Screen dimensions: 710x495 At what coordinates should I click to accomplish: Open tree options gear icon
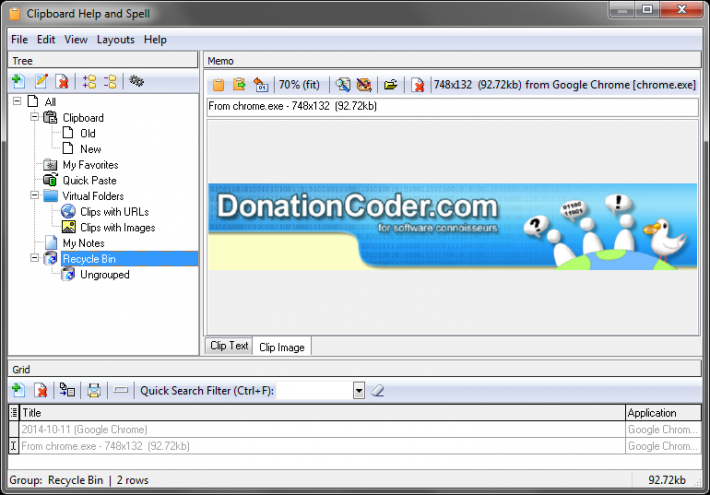coord(136,81)
